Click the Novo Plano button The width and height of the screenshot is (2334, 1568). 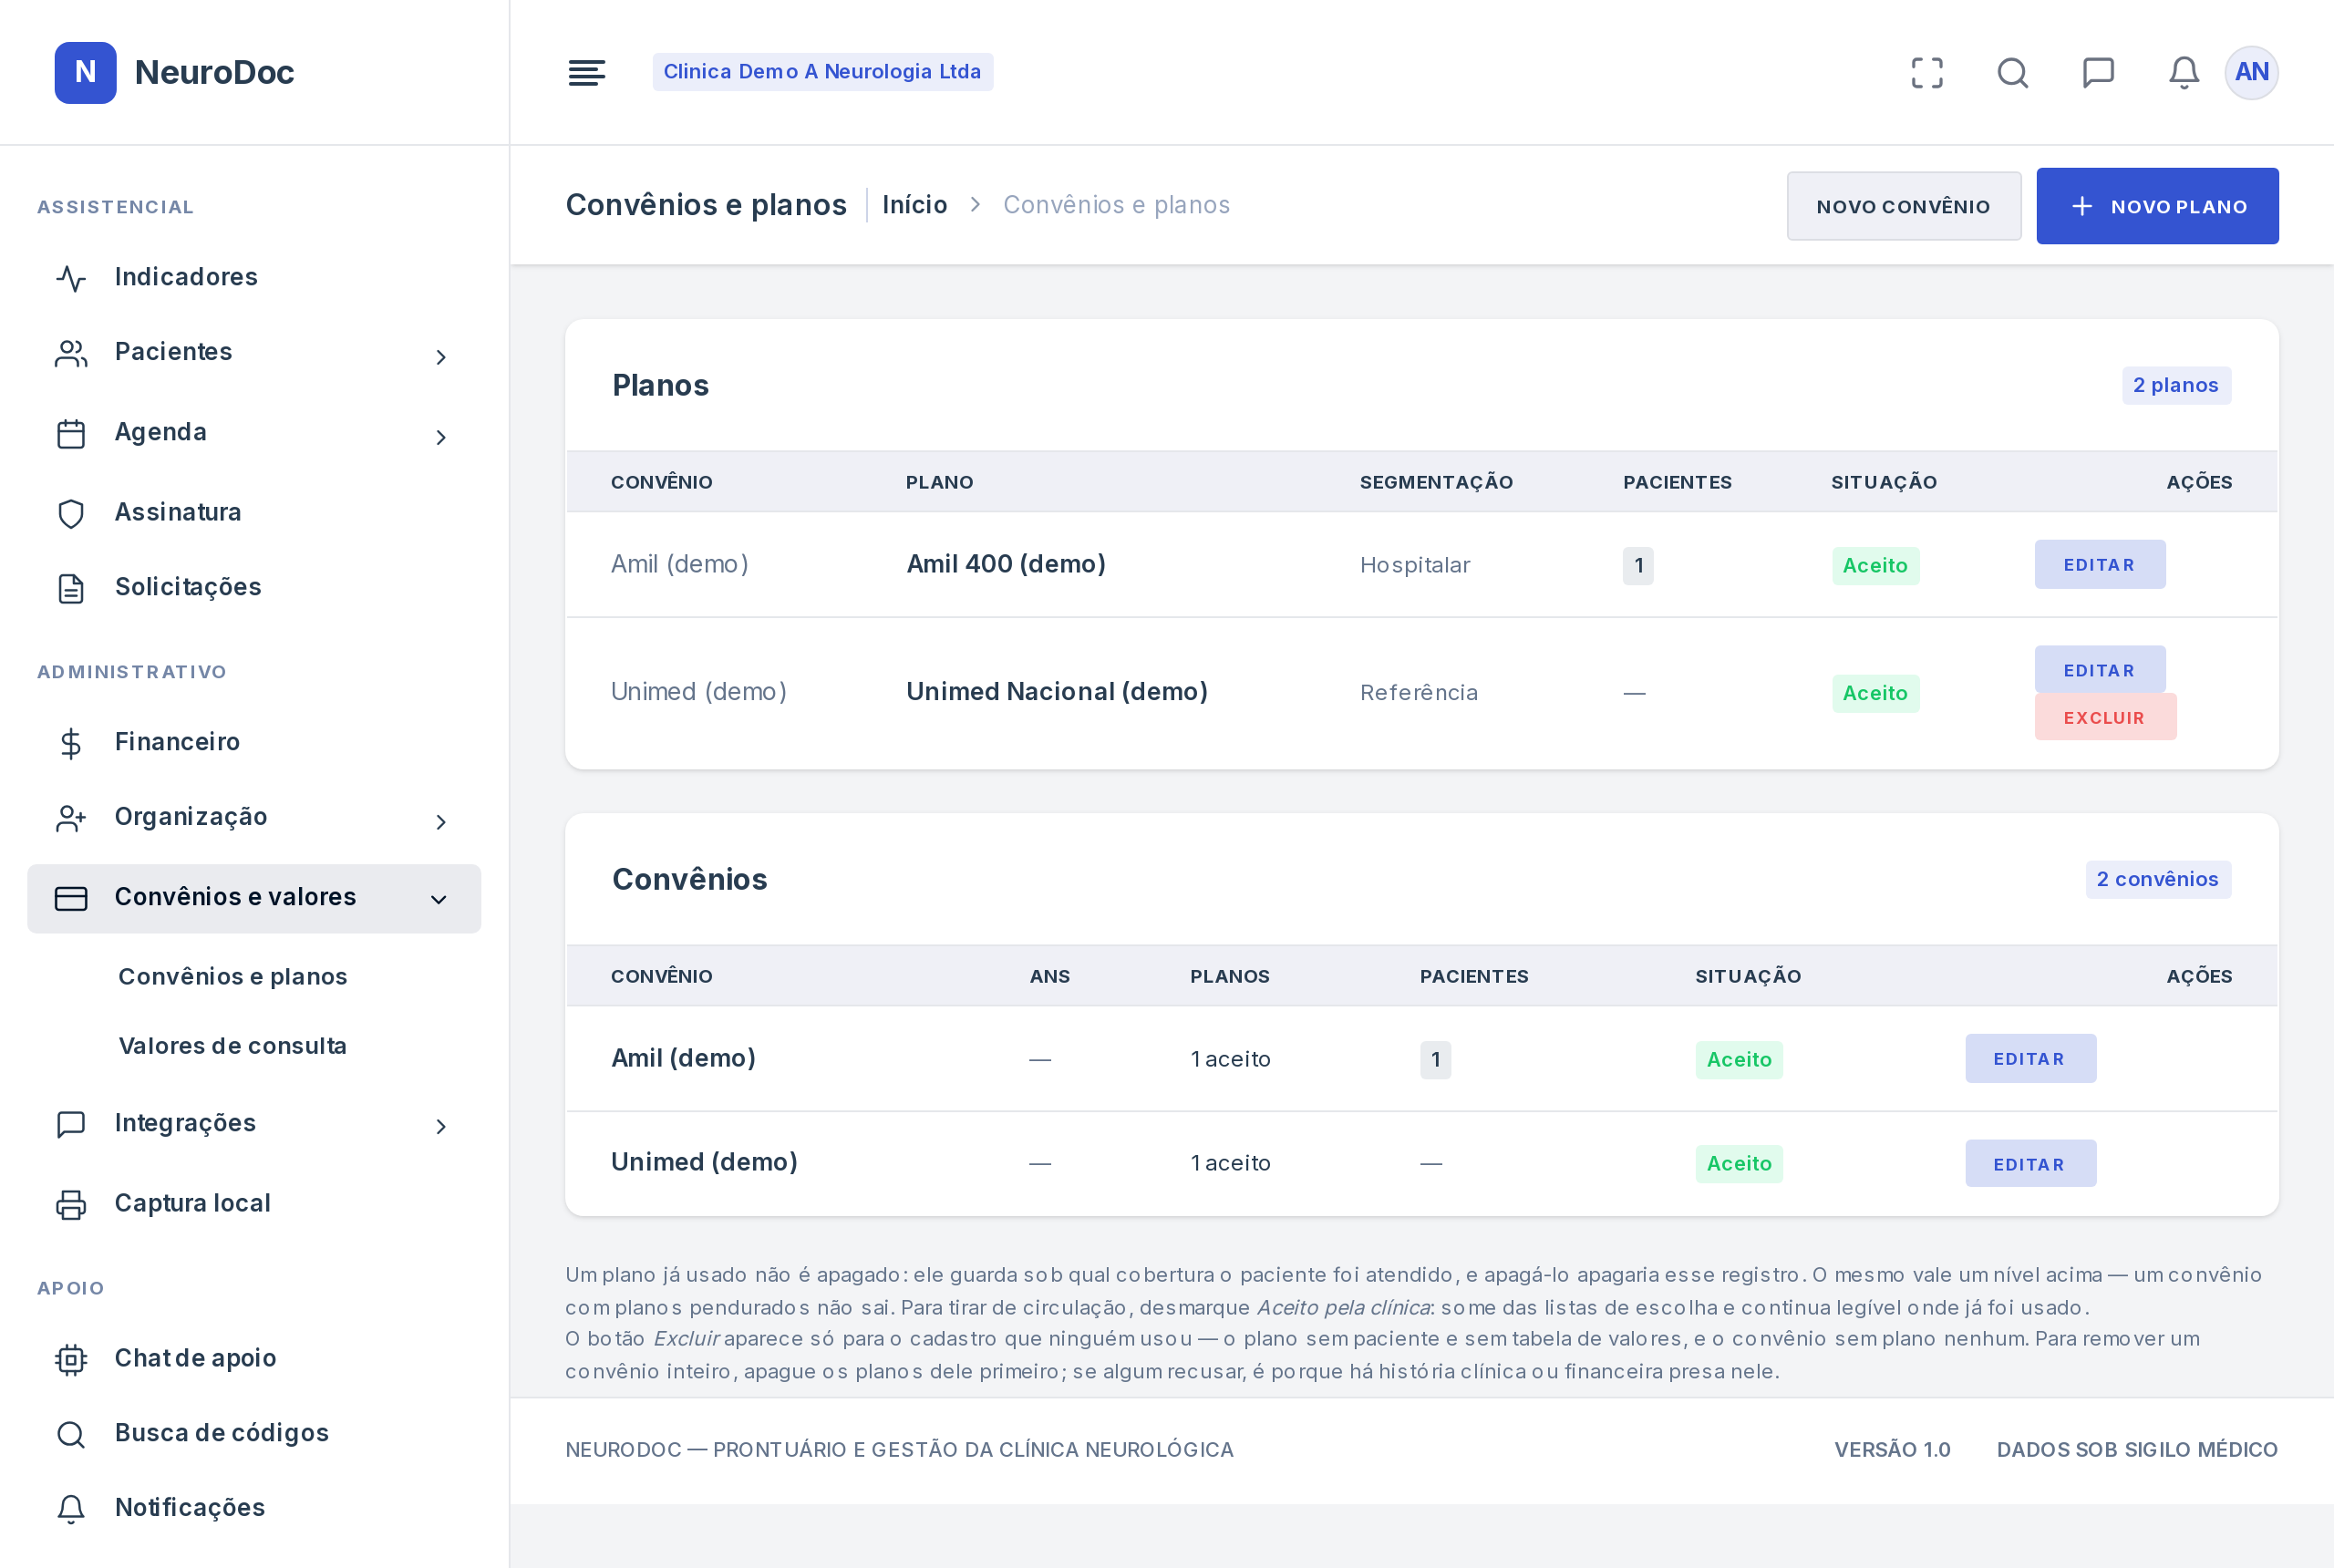2157,206
